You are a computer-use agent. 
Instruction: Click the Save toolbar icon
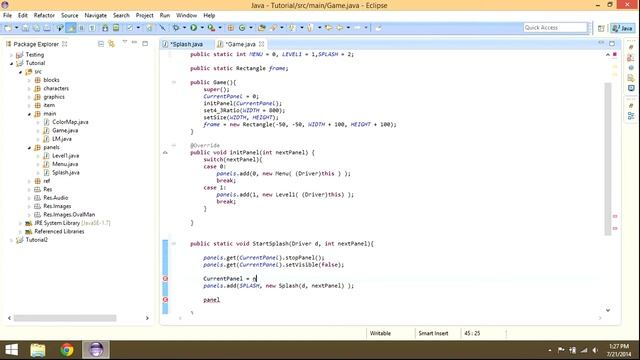coord(25,28)
